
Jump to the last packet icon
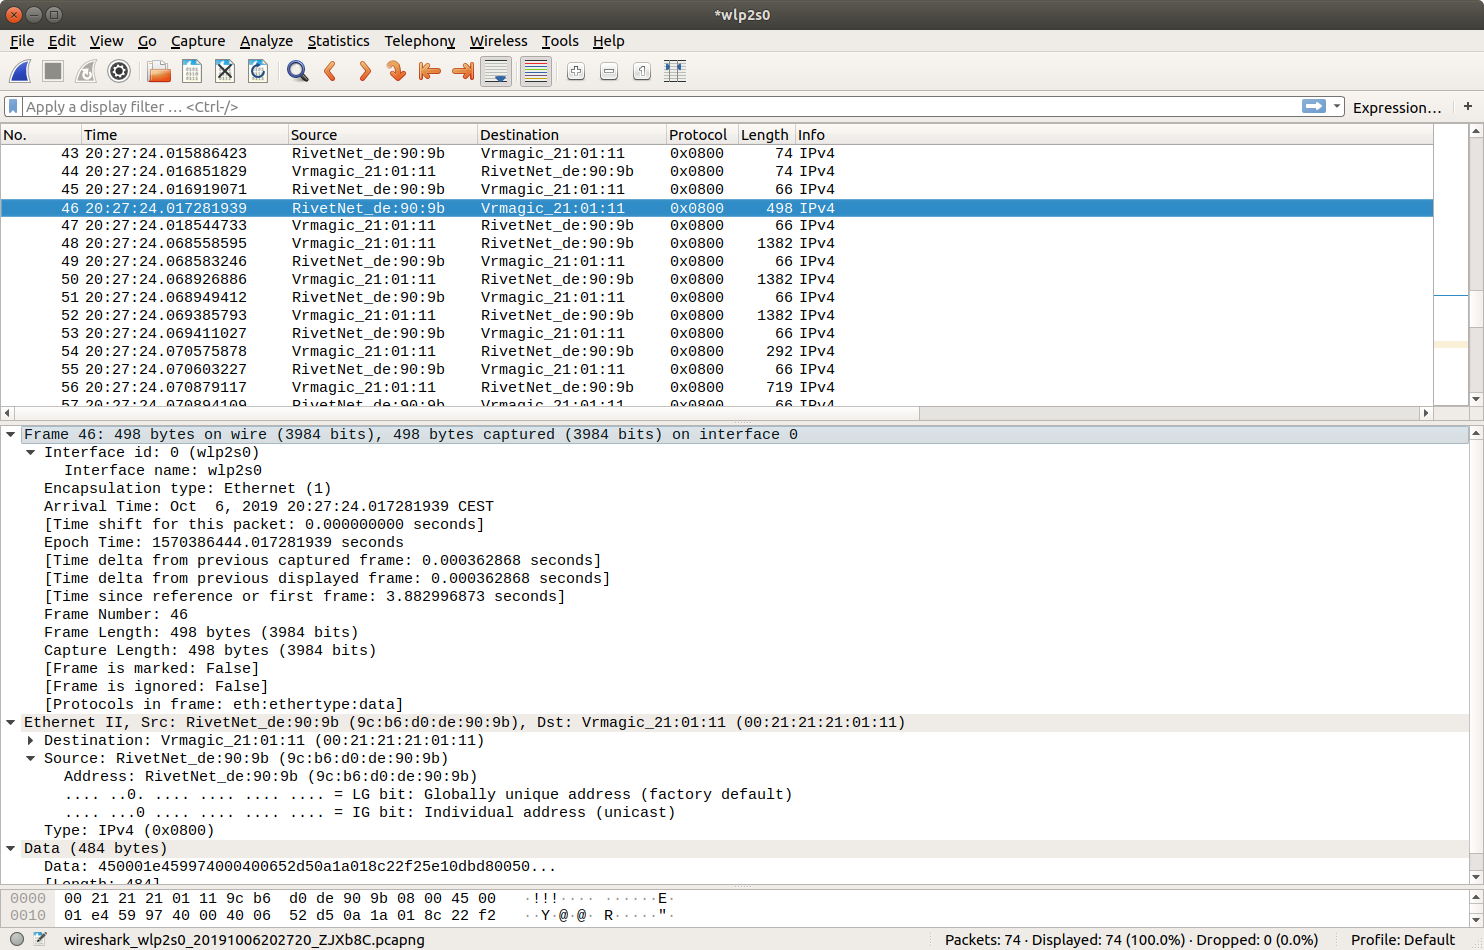pos(463,71)
